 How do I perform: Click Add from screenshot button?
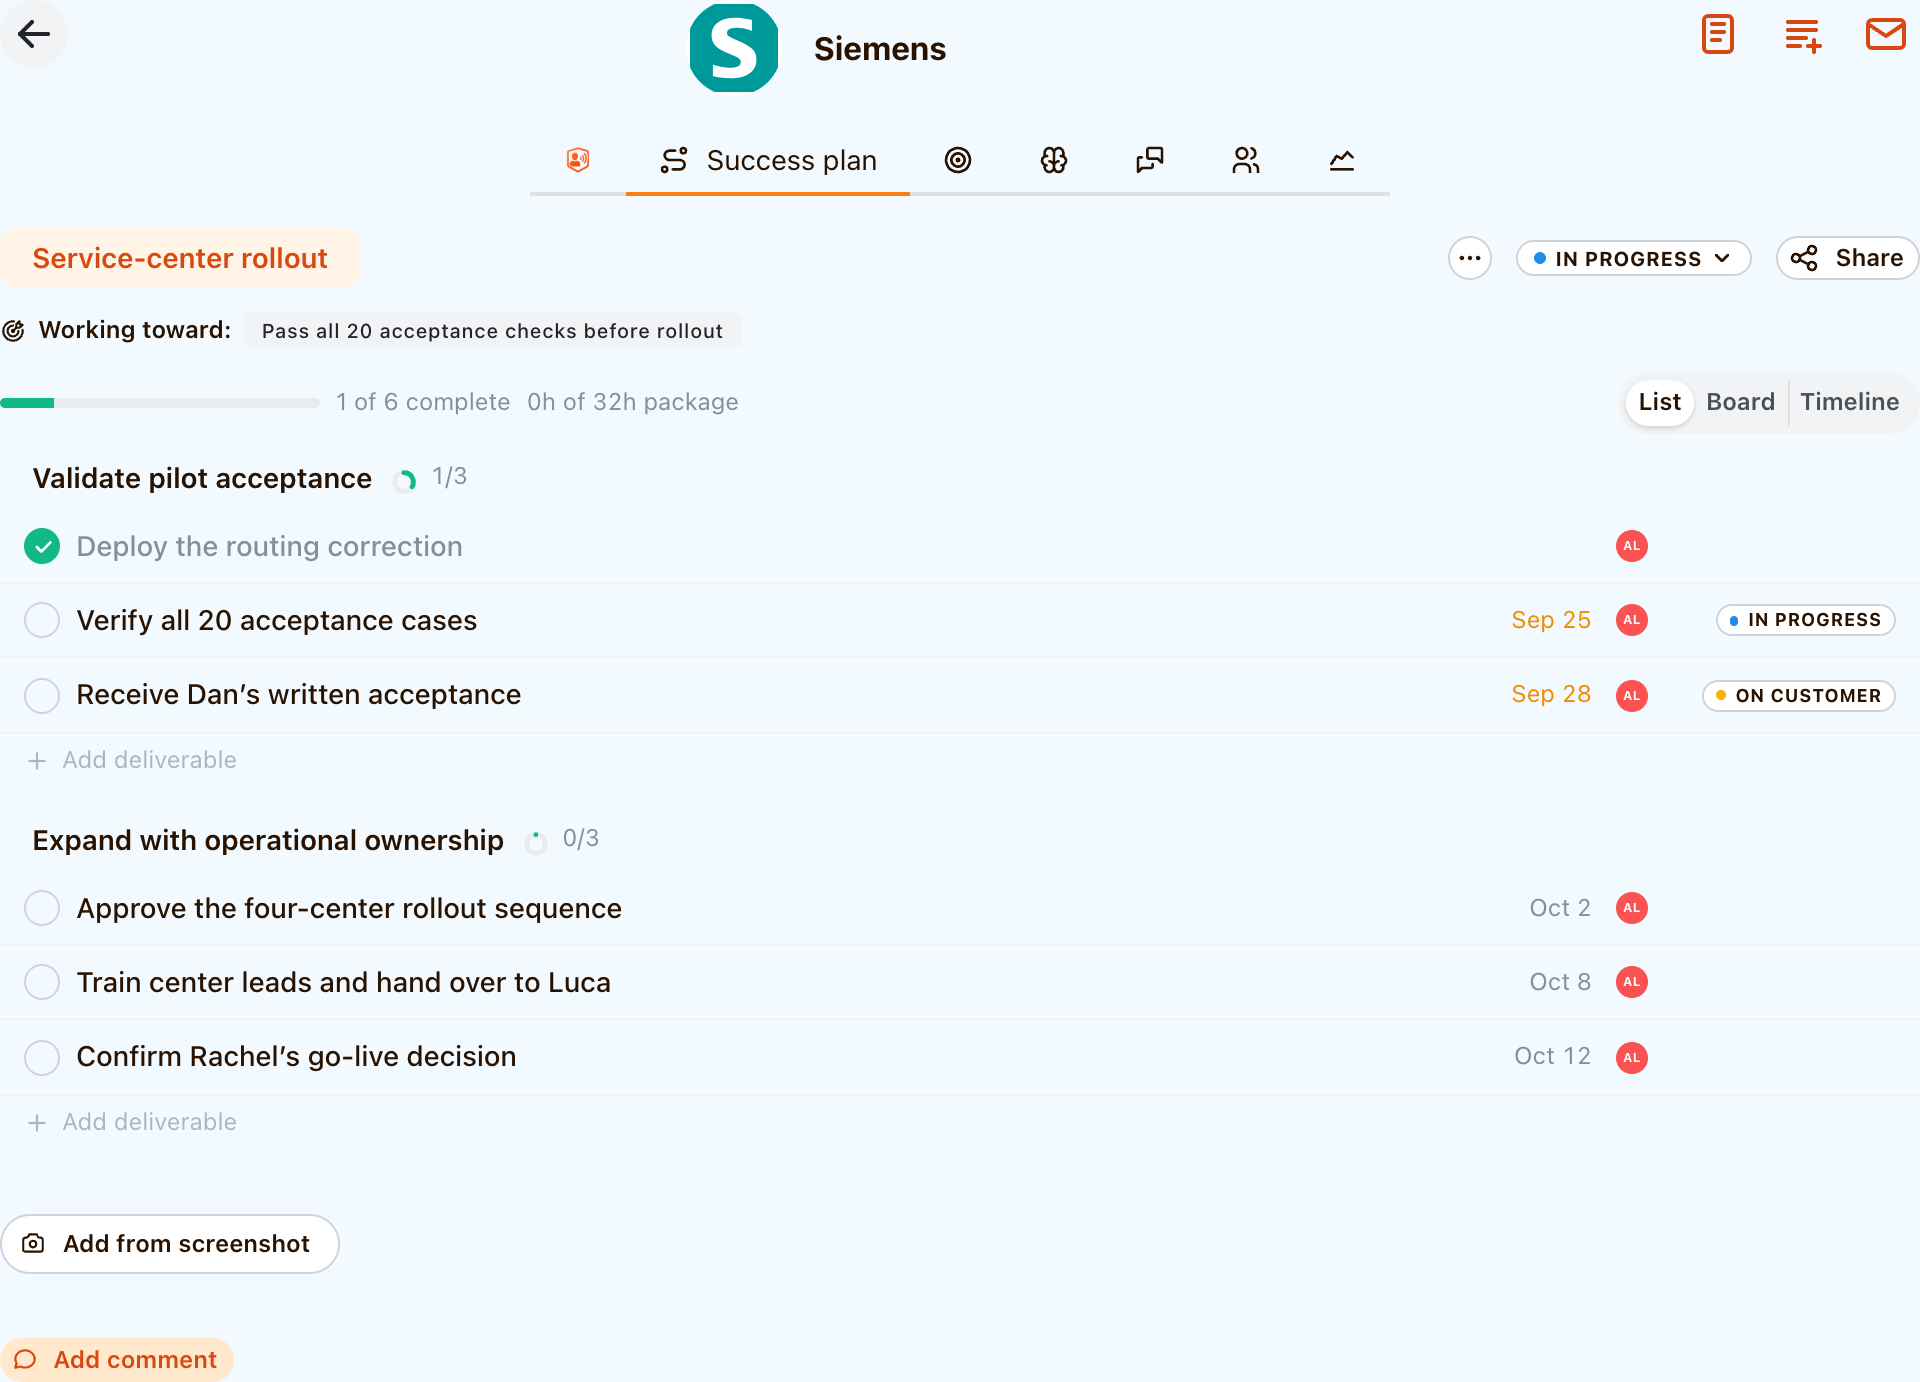click(170, 1244)
